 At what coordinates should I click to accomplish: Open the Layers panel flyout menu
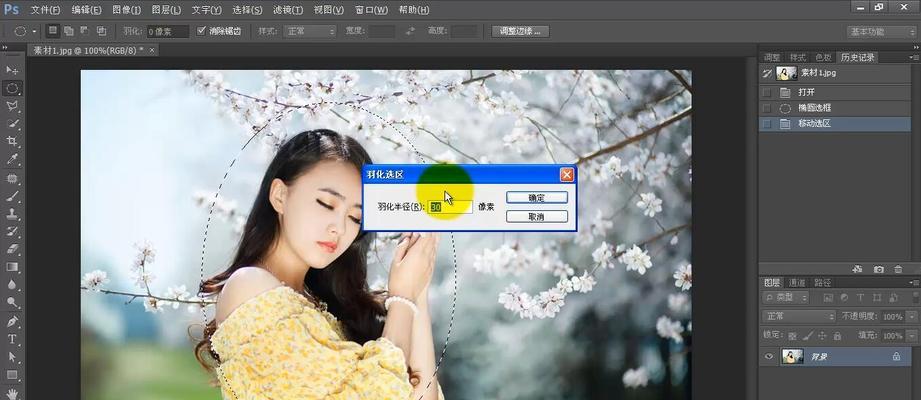click(x=915, y=283)
